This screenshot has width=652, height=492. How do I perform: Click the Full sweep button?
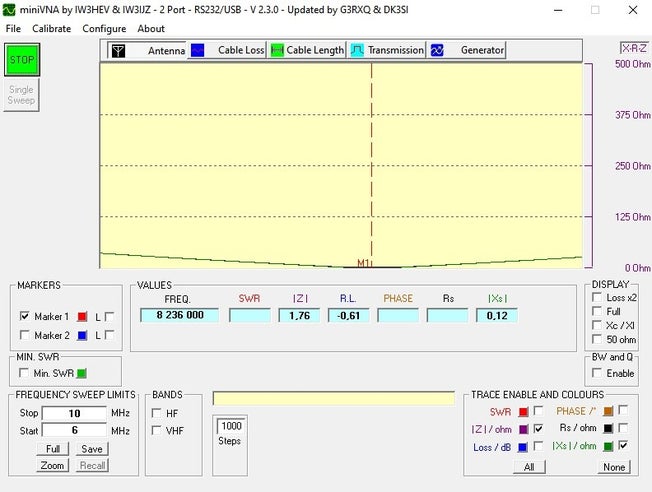tap(53, 449)
